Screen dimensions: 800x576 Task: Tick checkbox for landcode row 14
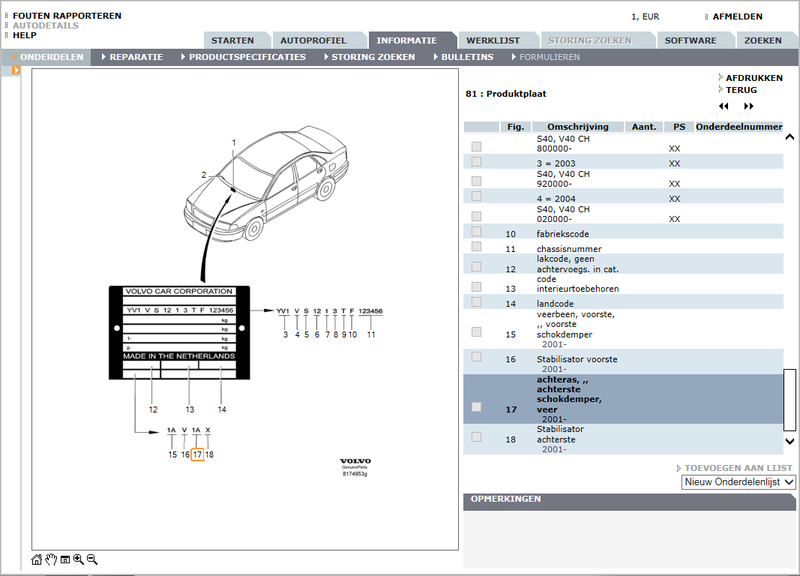[477, 302]
